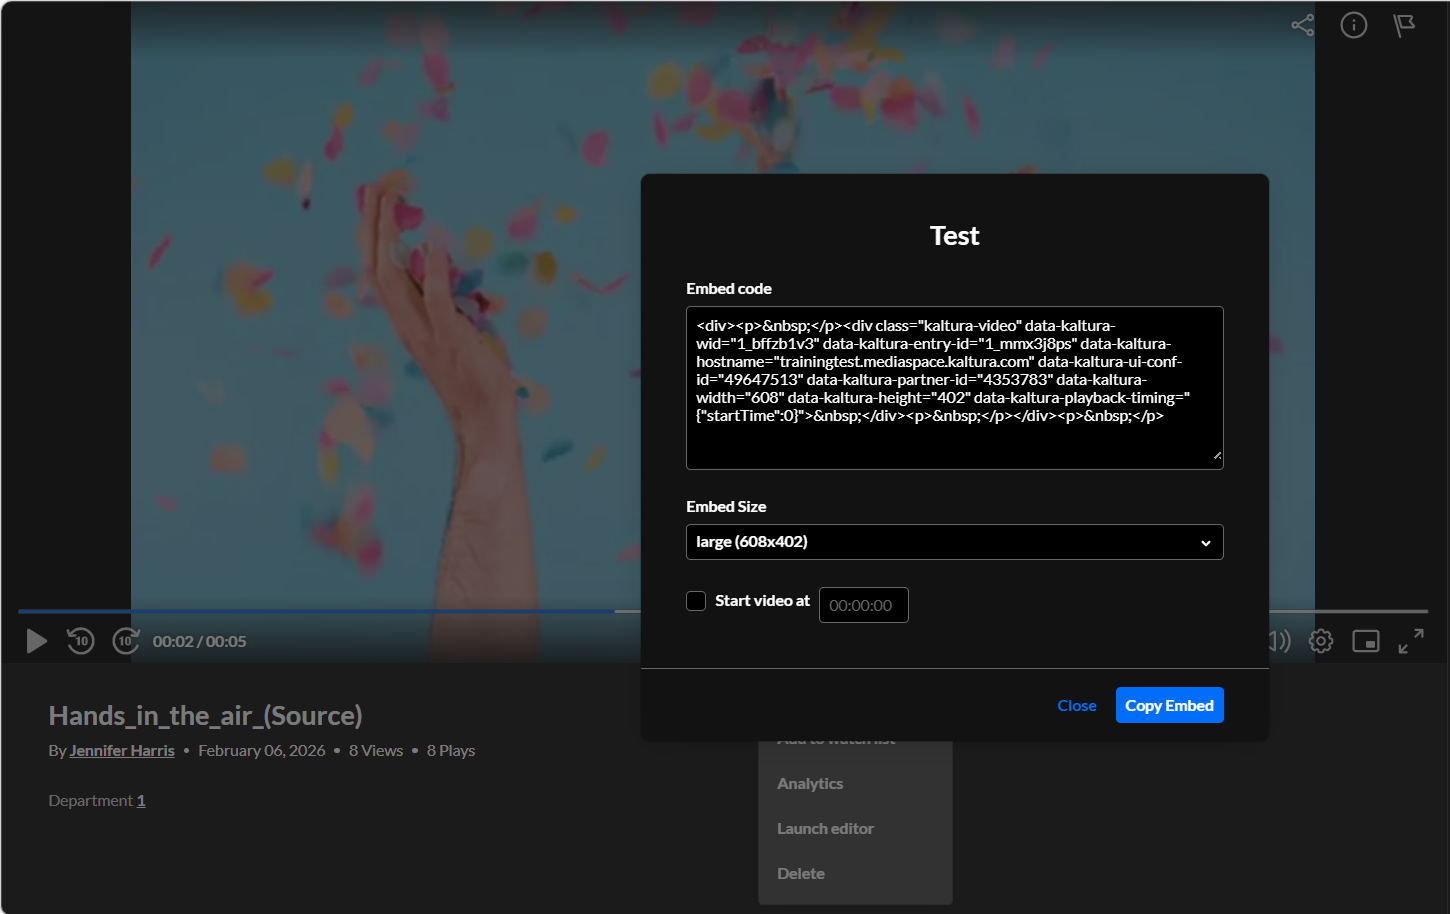
Task: Show video info icon
Action: 1354,25
